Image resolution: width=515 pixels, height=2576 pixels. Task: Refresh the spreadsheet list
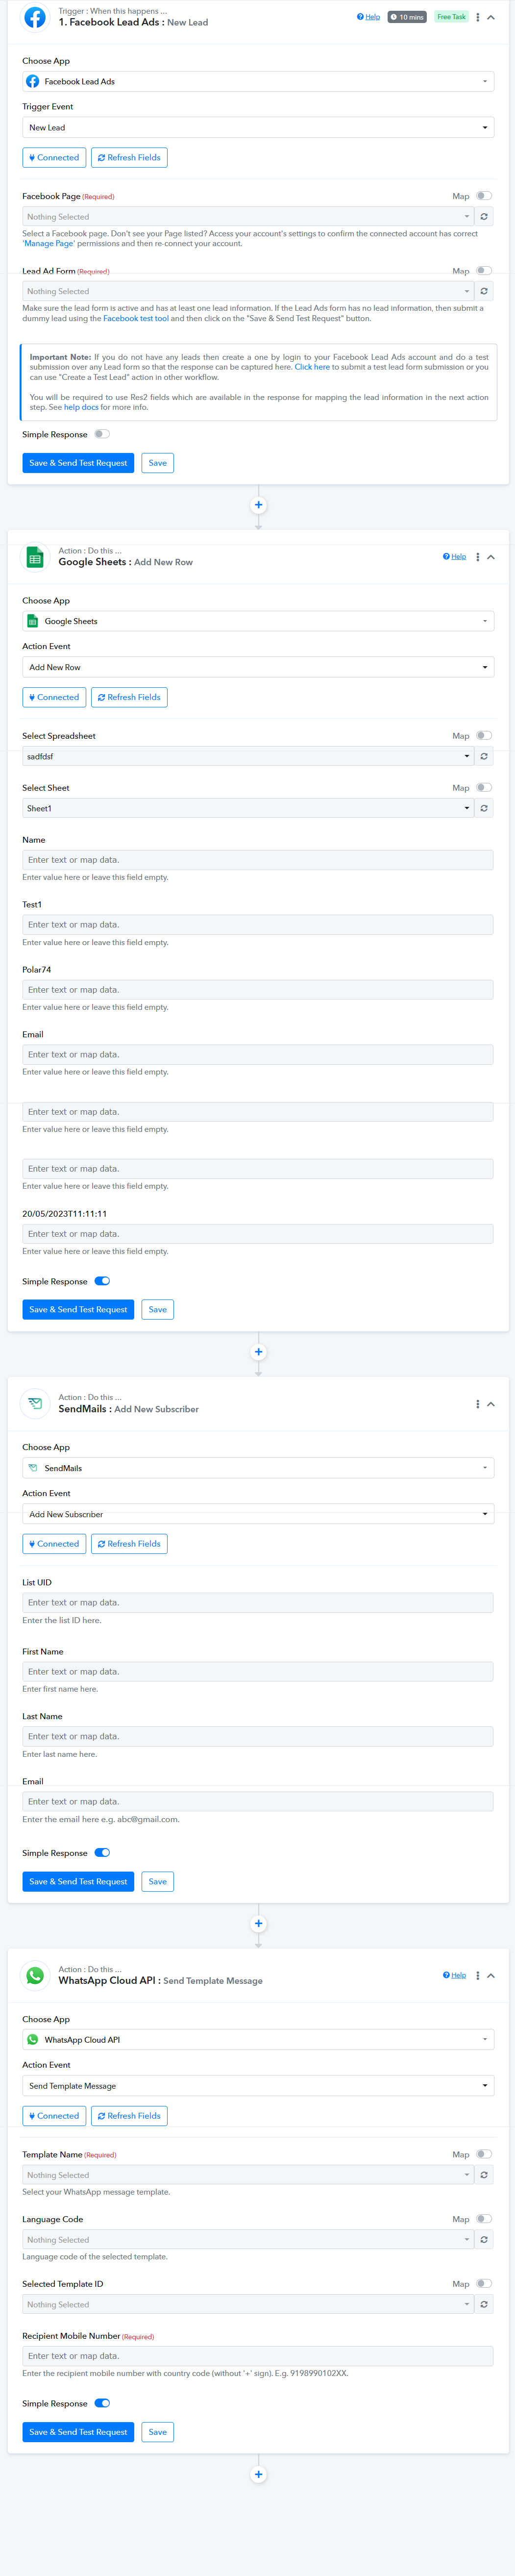pyautogui.click(x=484, y=756)
